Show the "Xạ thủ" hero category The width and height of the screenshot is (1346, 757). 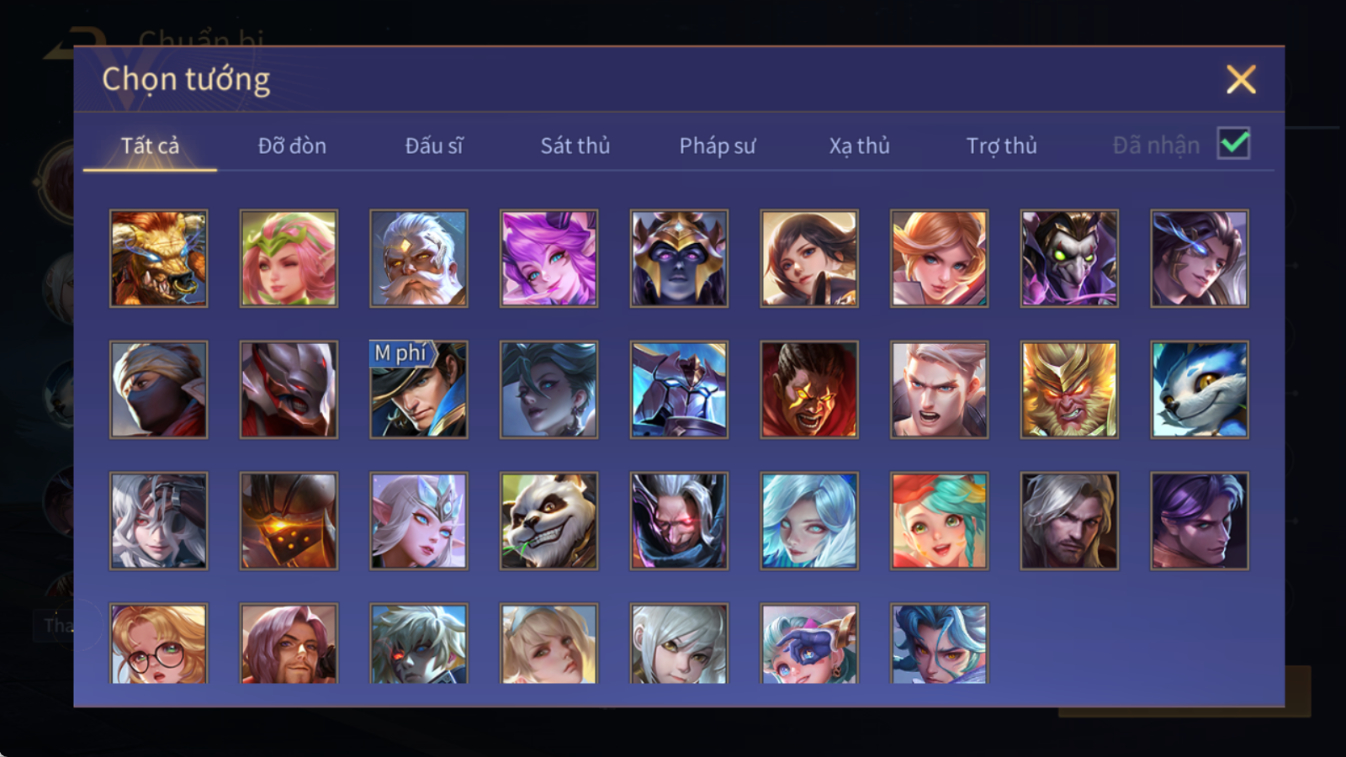pos(859,146)
